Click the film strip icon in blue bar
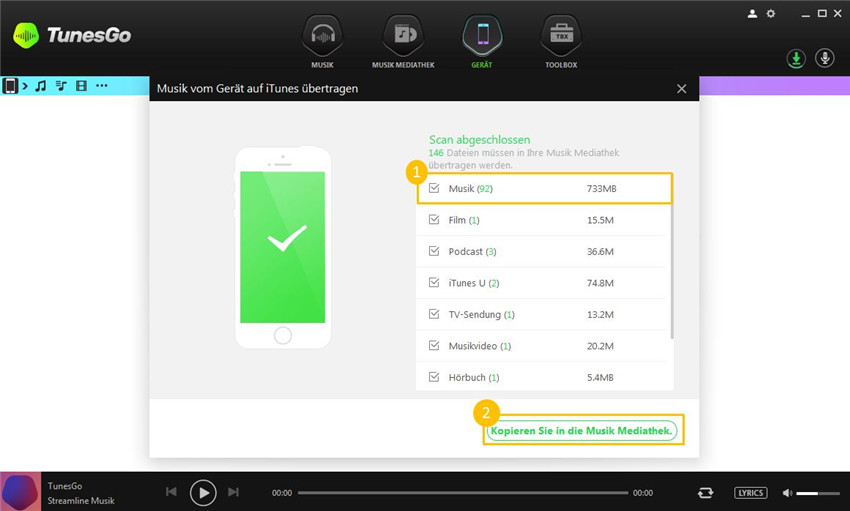 [81, 86]
